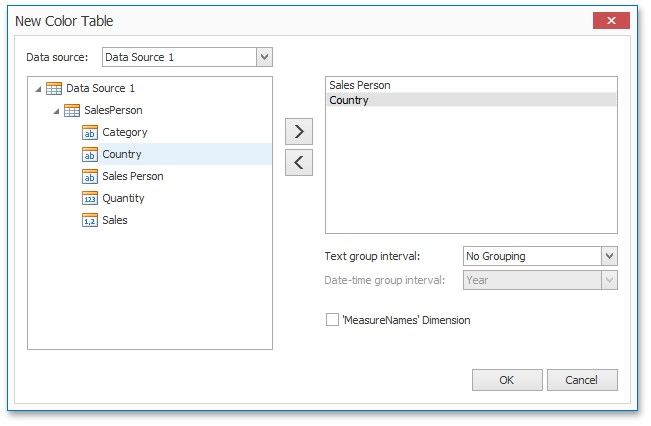Remove field with left arrow button
This screenshot has height=426, width=651.
tap(299, 162)
